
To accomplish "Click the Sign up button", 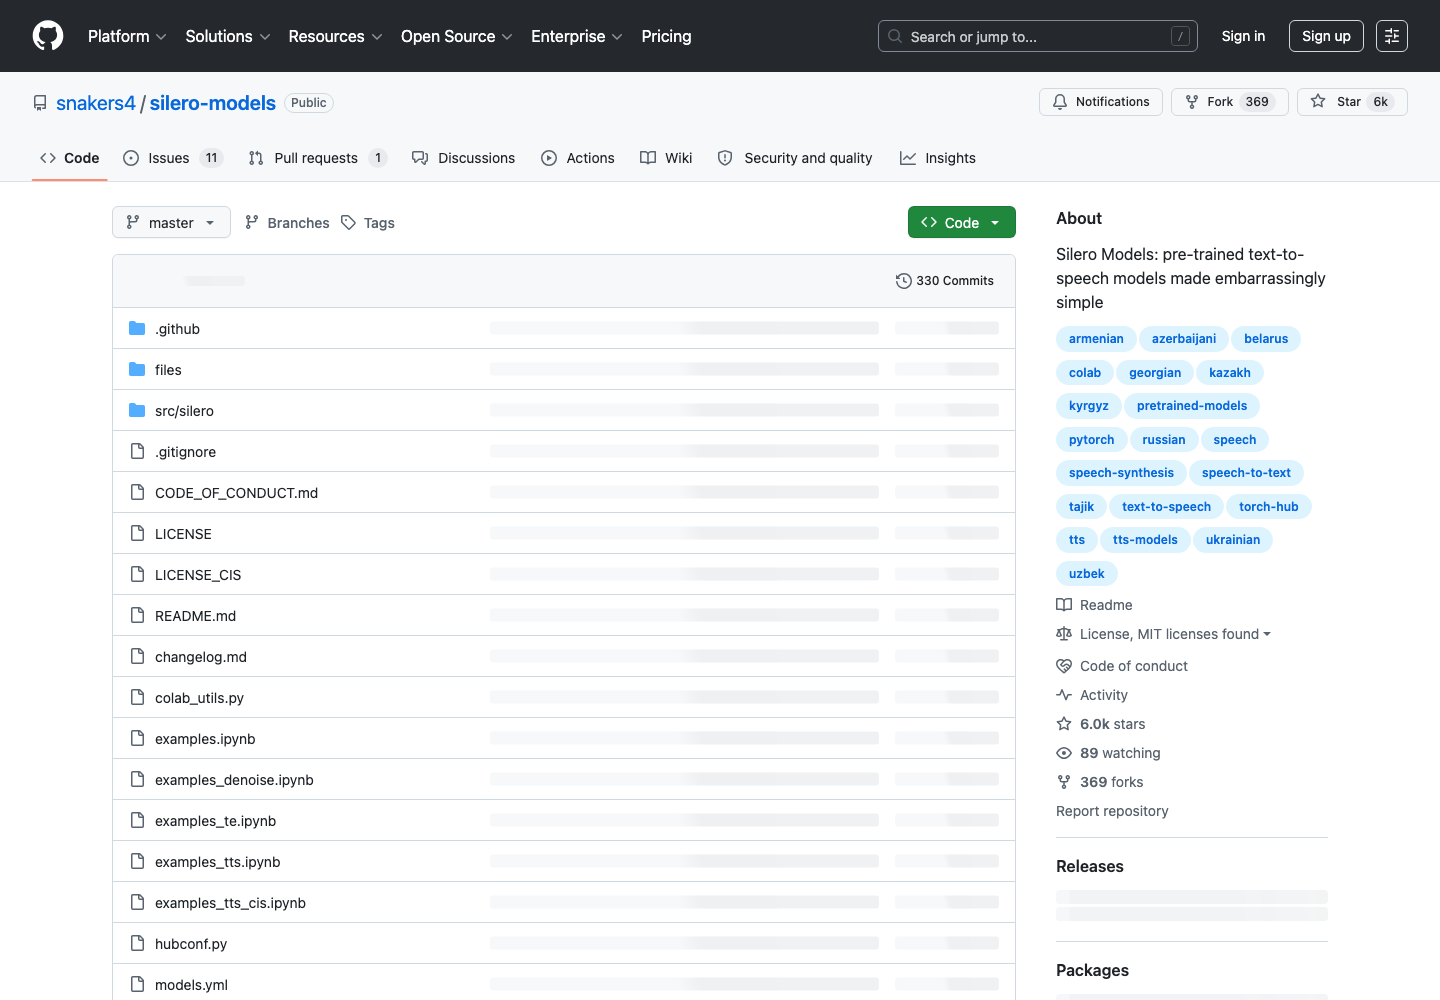I will coord(1326,36).
